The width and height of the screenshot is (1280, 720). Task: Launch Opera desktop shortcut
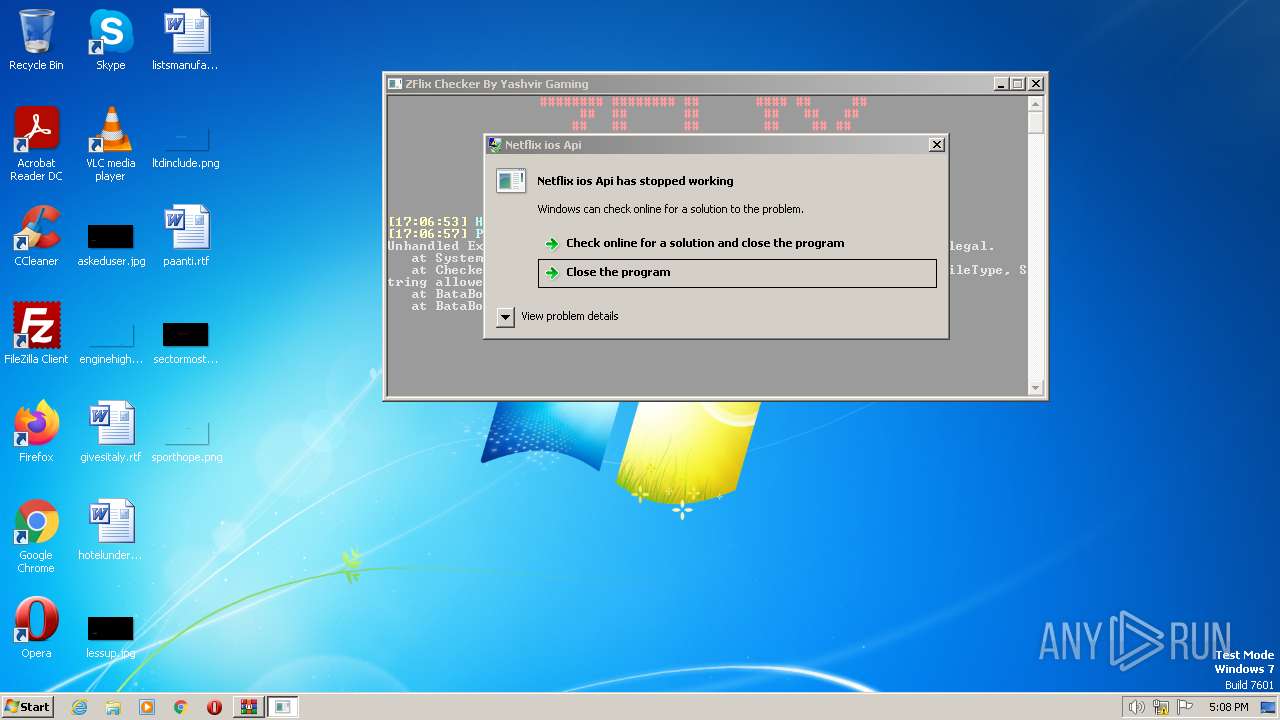coord(36,628)
